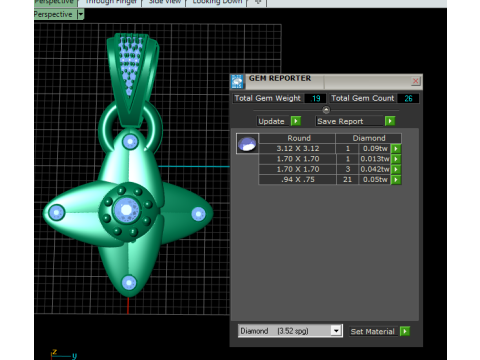Click the Round column header

[x=299, y=138]
